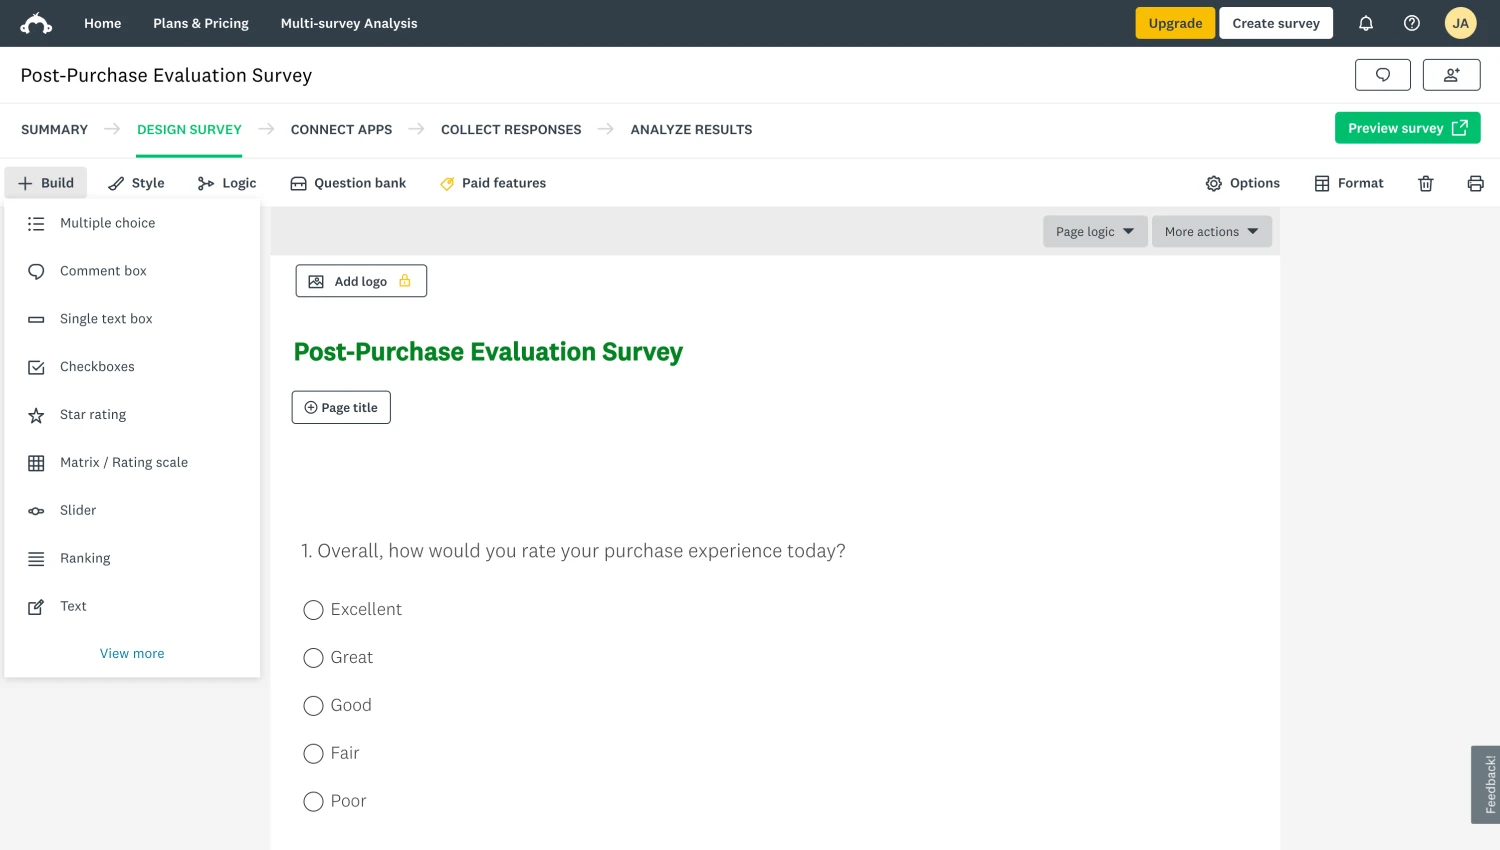This screenshot has height=850, width=1500.
Task: Add a Comment box question
Action: tap(103, 270)
